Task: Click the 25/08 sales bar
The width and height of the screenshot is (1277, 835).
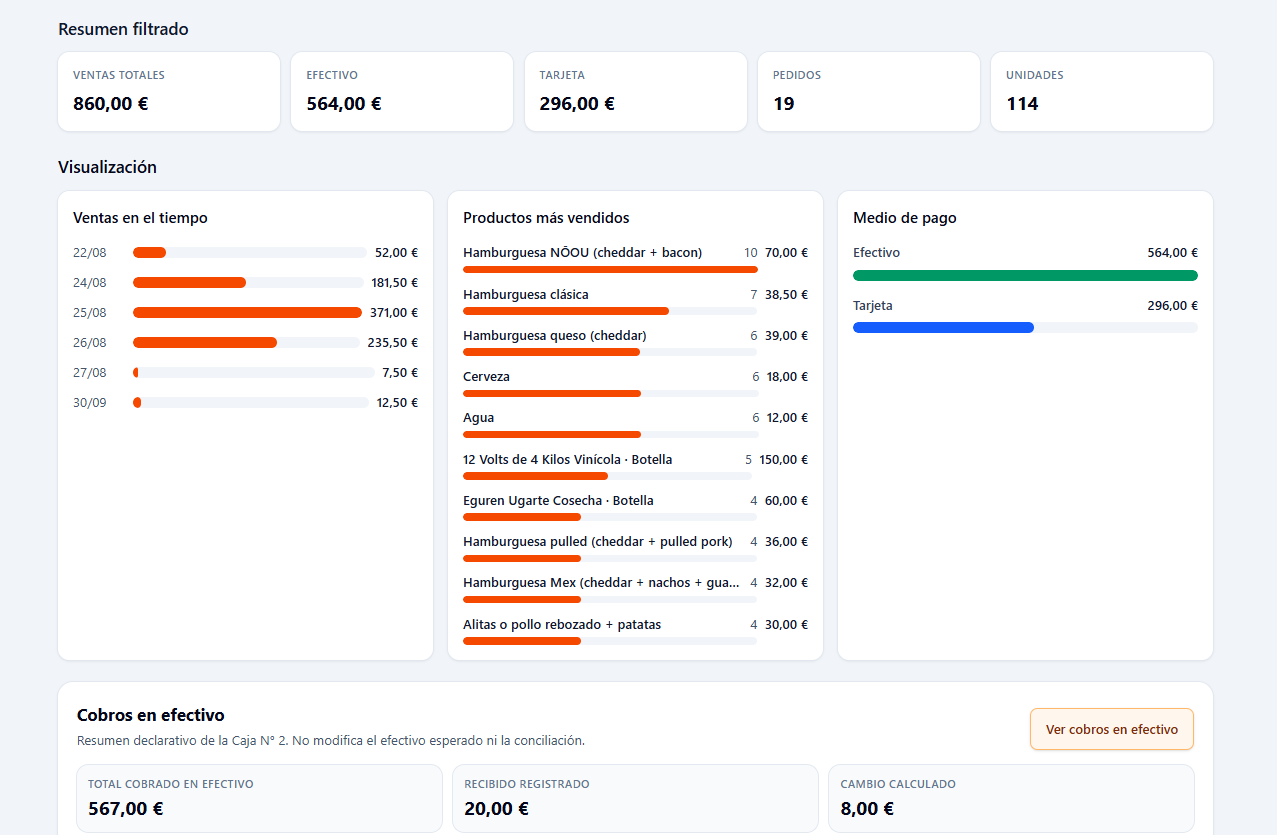Action: click(247, 312)
